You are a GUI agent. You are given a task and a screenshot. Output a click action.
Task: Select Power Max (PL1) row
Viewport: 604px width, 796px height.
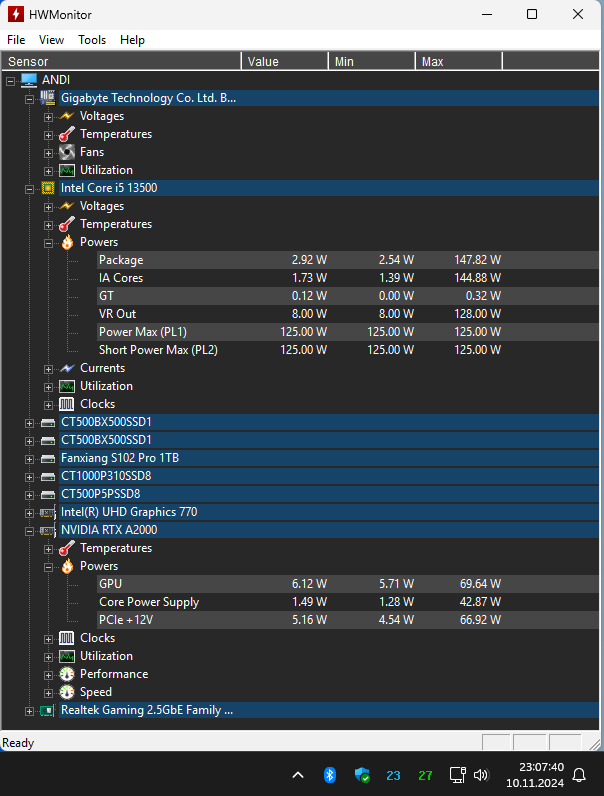click(348, 332)
